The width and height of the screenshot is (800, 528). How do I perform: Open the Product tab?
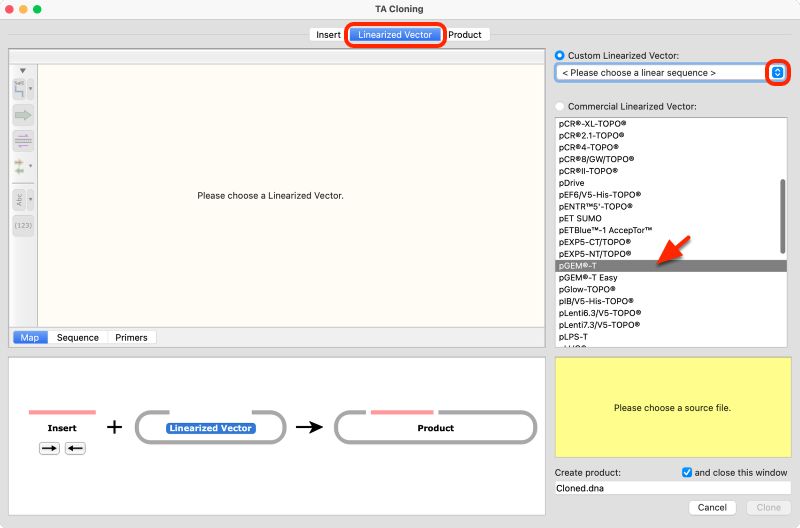(465, 35)
